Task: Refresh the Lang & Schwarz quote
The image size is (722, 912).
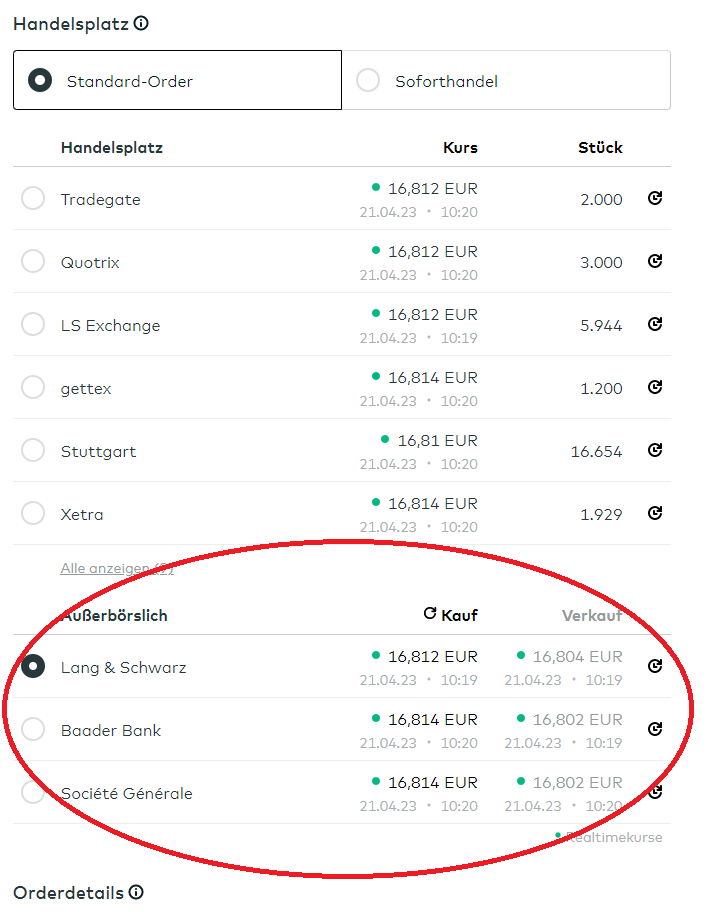Action: [655, 667]
